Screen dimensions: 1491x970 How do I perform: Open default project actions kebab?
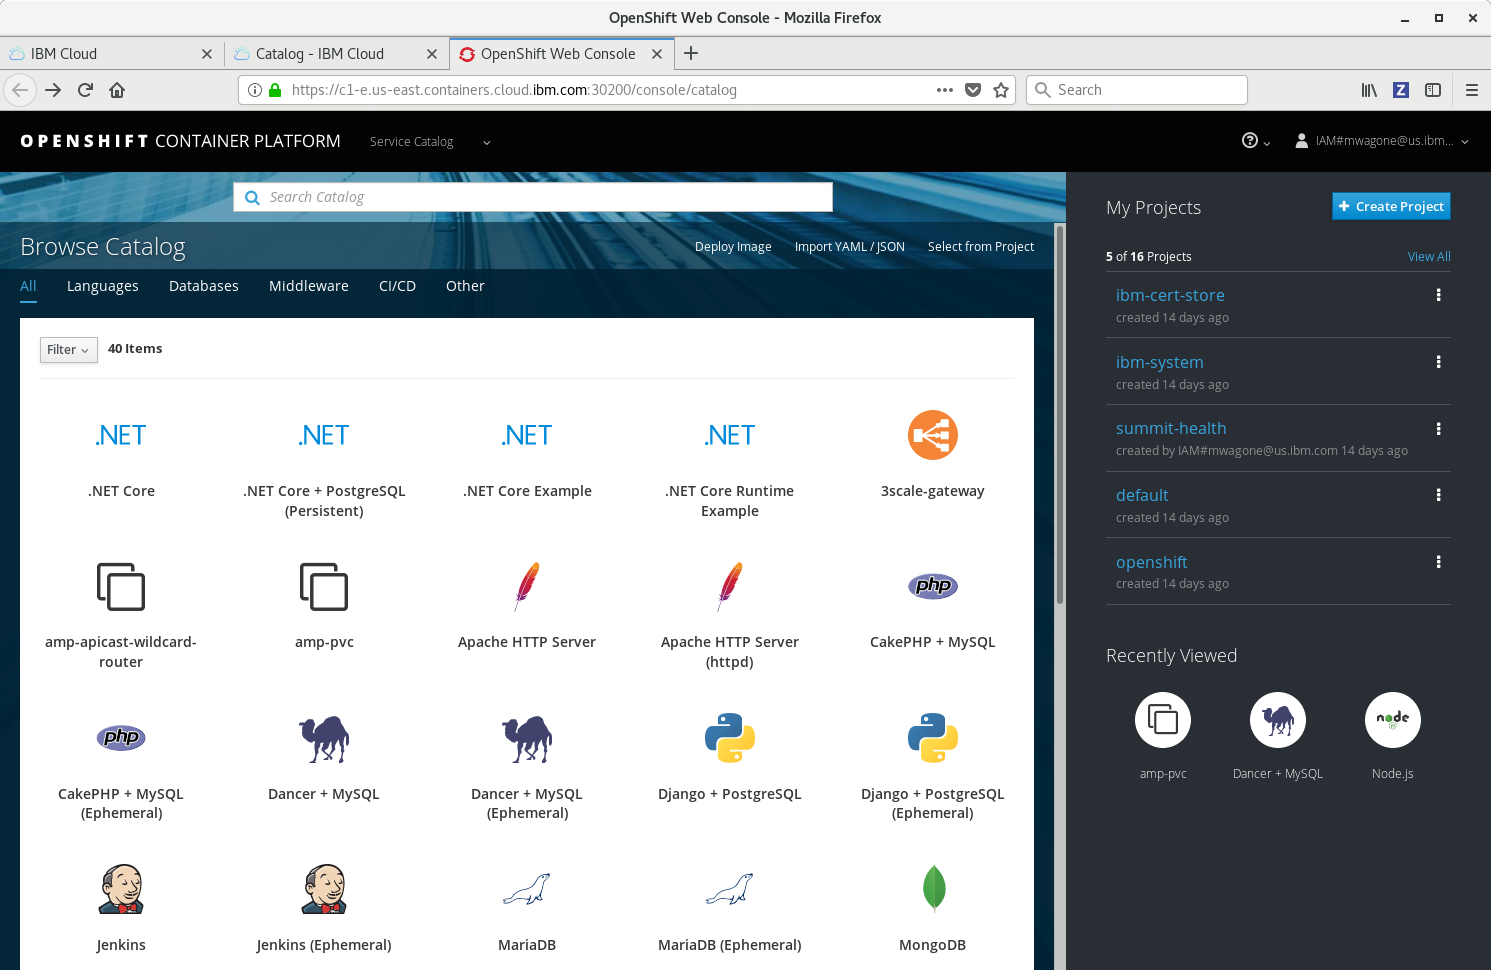pyautogui.click(x=1438, y=495)
